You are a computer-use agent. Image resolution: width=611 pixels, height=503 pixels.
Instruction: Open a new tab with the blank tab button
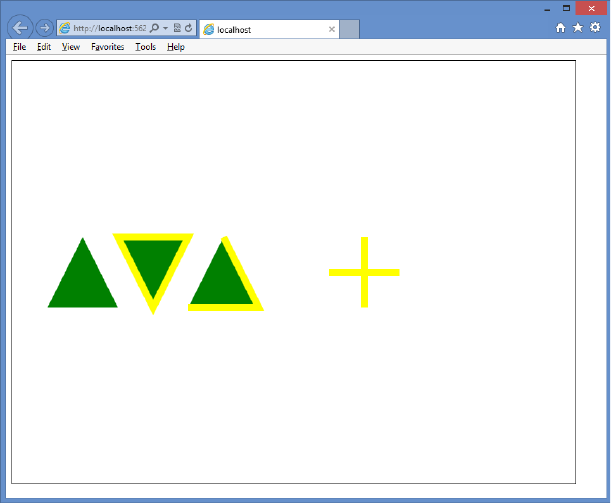click(349, 29)
